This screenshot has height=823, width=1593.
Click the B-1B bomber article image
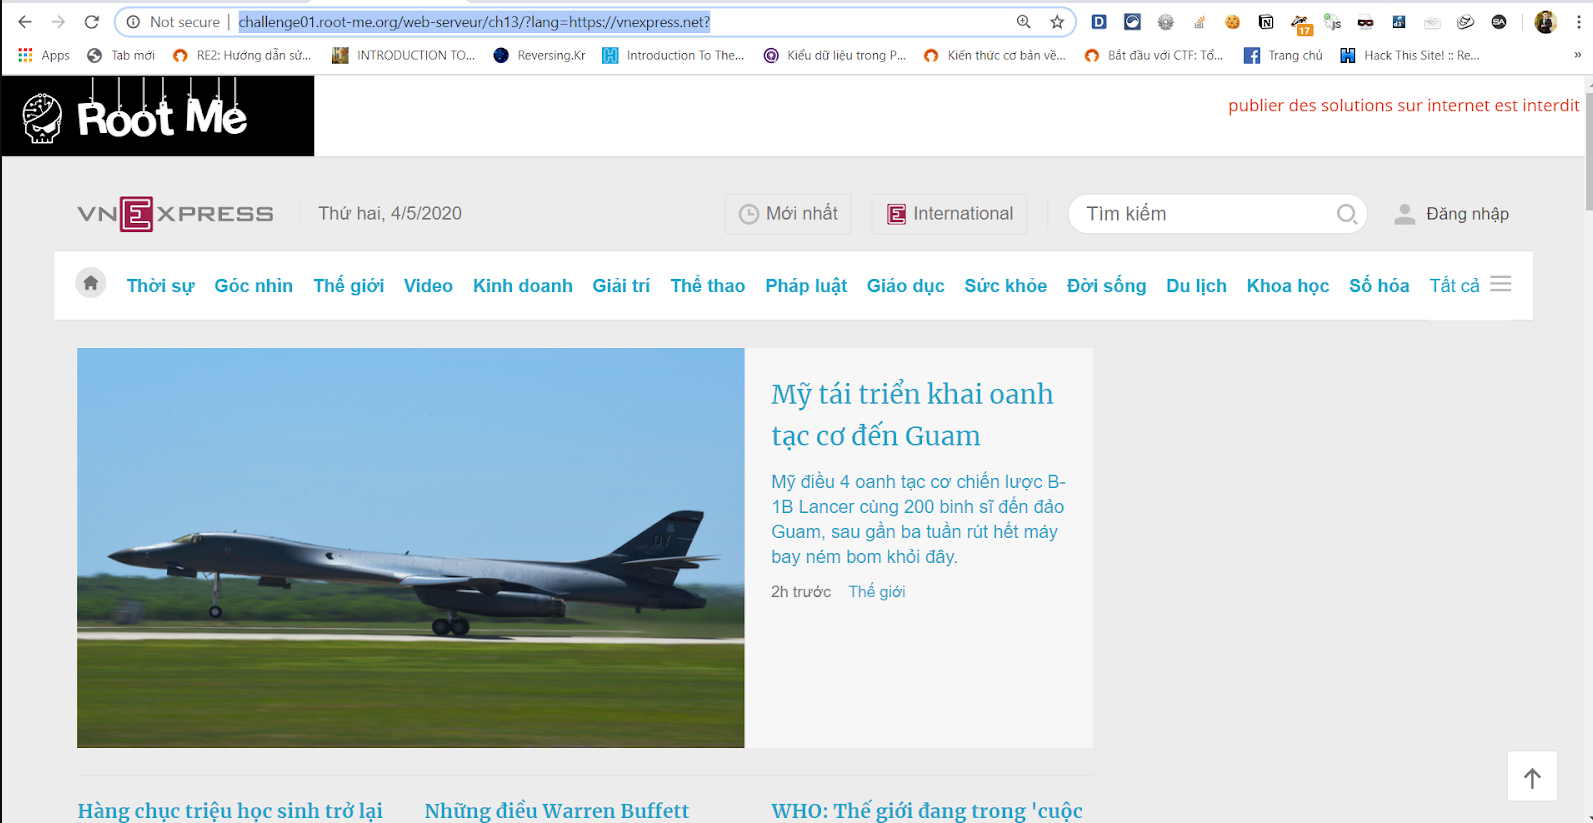coord(411,548)
